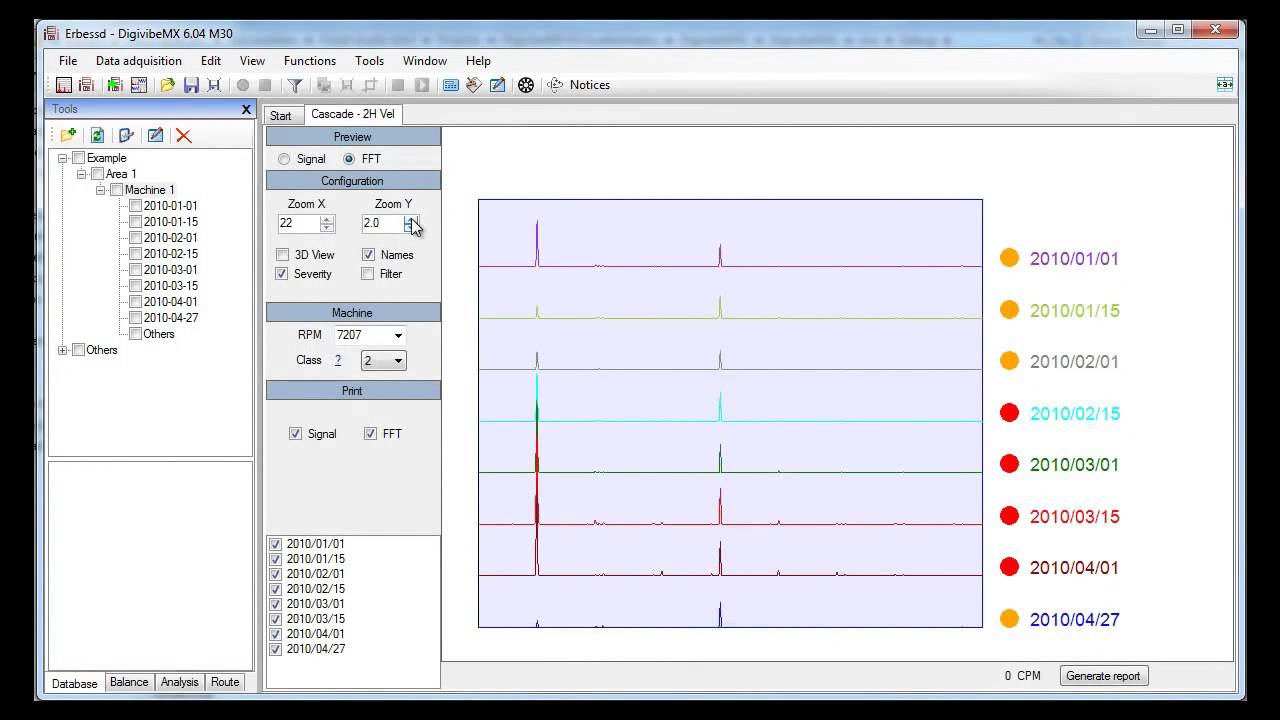Click the far-right toolbar icon
1280x720 pixels.
(x=1224, y=85)
